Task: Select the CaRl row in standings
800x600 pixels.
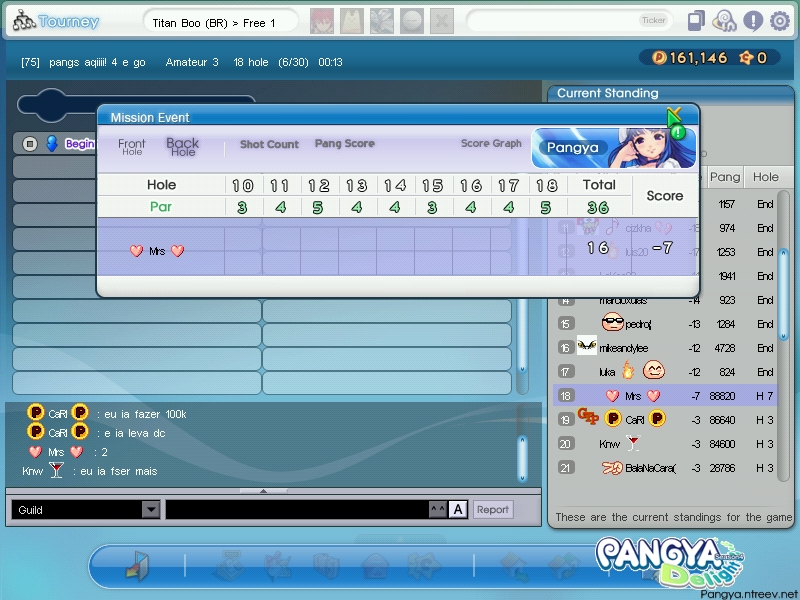Action: [665, 420]
